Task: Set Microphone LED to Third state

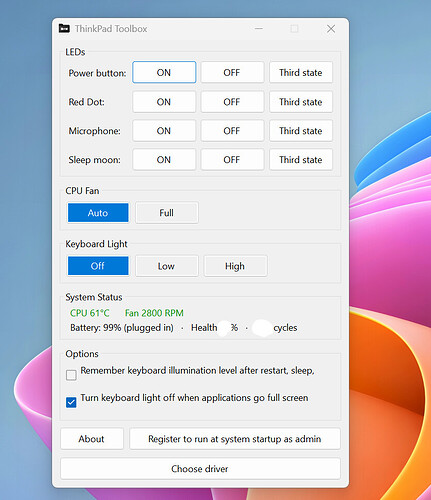Action: 301,131
